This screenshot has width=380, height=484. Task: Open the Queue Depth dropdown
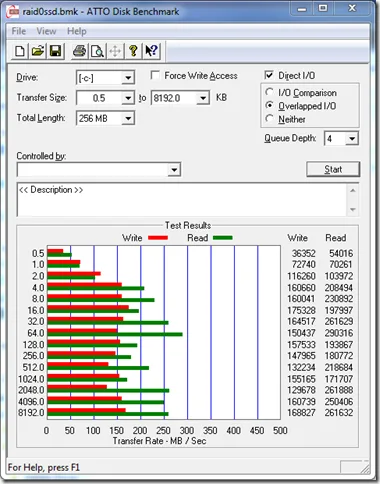coord(352,139)
